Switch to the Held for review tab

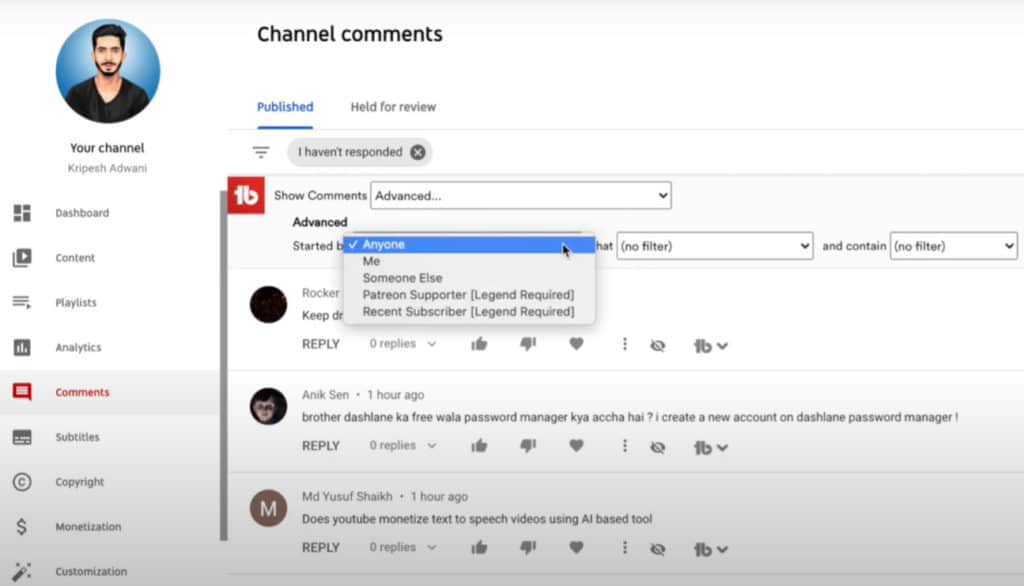pos(393,107)
